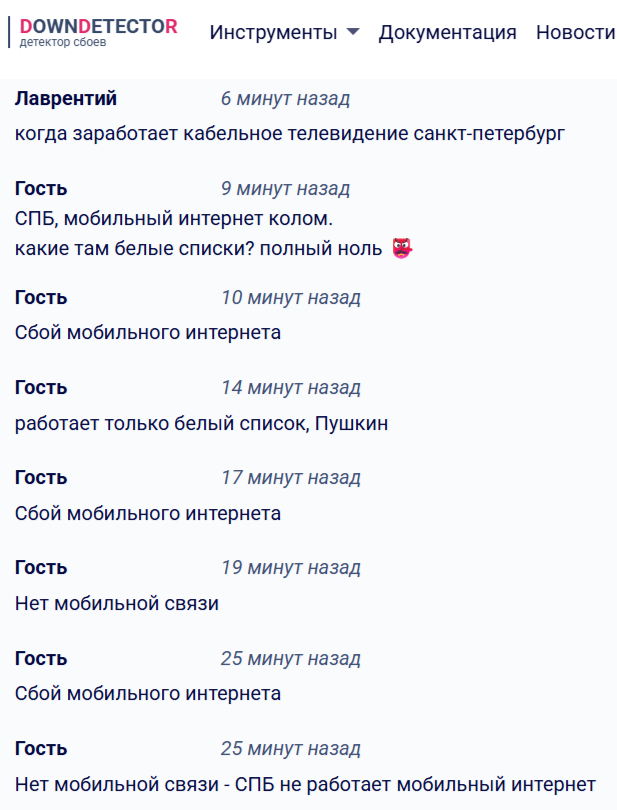Viewport: 617px width, 810px height.
Task: Click the '17 минут назад' timestamp
Action: pyautogui.click(x=290, y=478)
